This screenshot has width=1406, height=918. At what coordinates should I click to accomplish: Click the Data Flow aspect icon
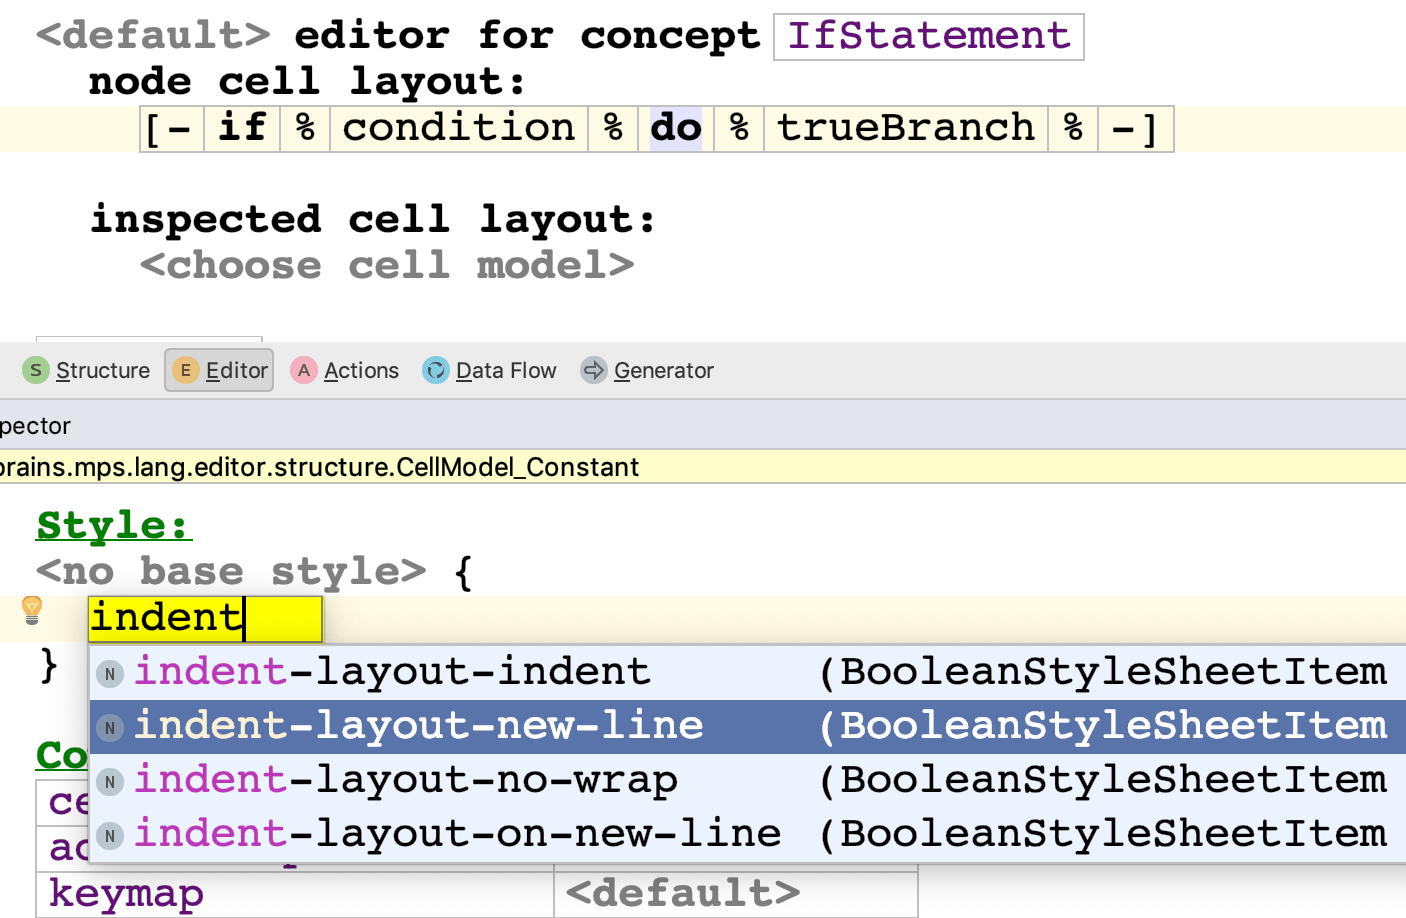tap(436, 371)
